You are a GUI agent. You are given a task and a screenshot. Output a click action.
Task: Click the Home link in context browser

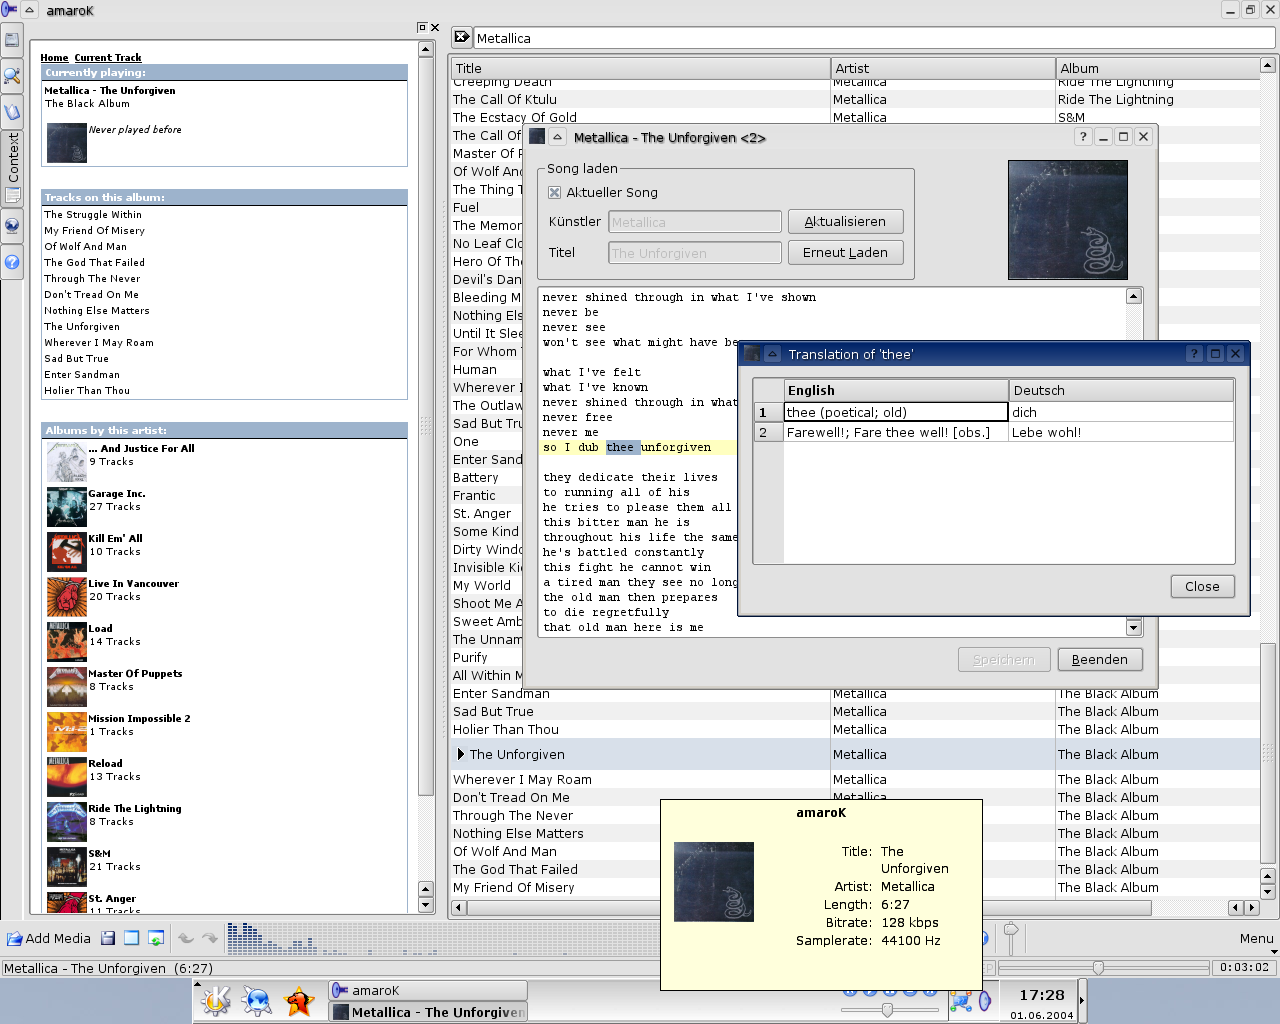point(54,58)
